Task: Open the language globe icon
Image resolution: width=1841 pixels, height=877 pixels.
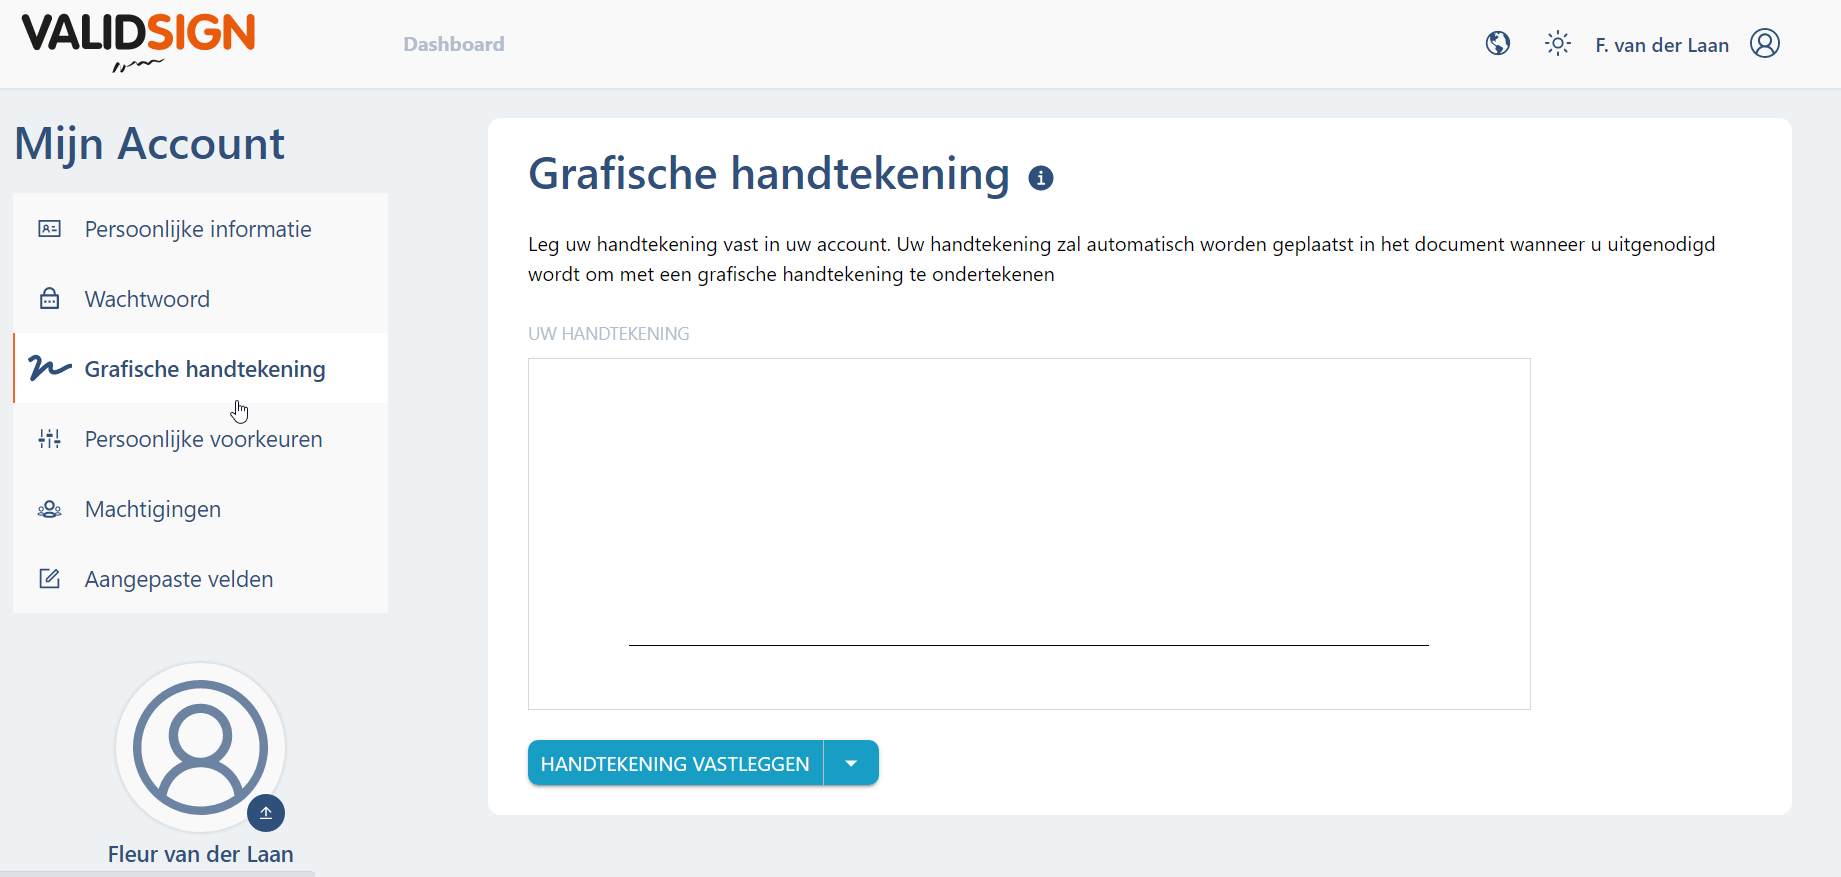Action: click(x=1498, y=43)
